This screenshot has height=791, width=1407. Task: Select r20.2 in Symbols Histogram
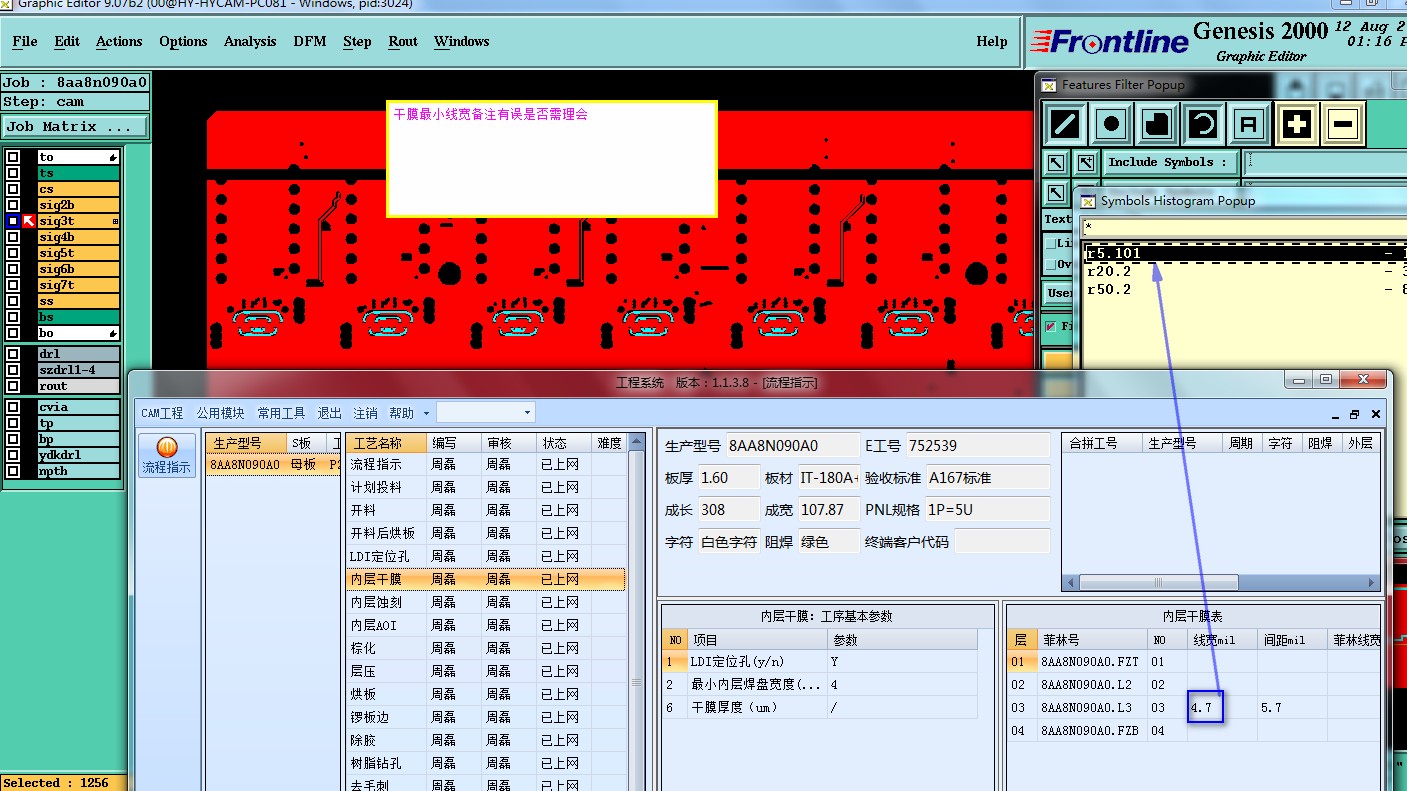coord(1246,271)
